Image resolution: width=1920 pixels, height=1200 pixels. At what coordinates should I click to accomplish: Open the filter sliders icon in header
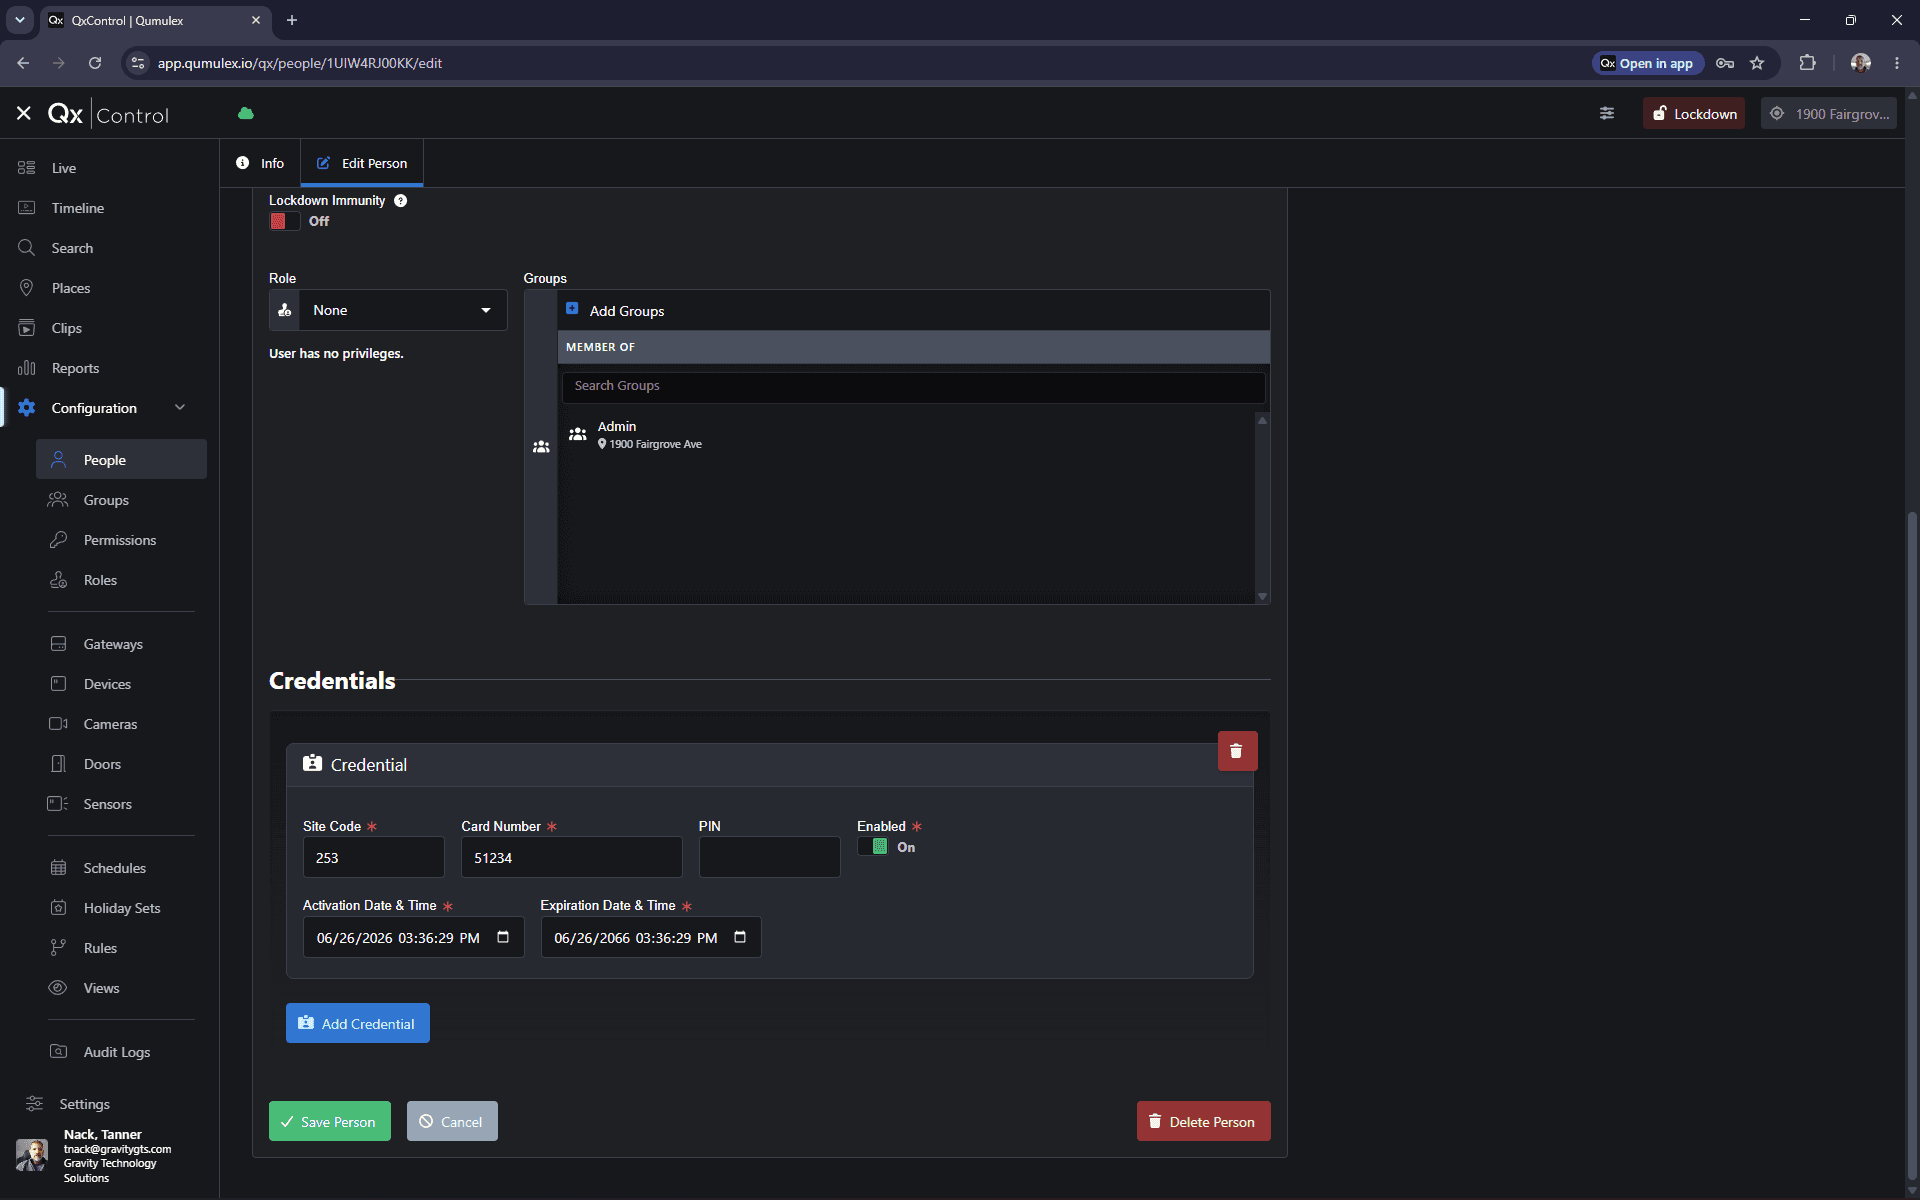pyautogui.click(x=1607, y=114)
